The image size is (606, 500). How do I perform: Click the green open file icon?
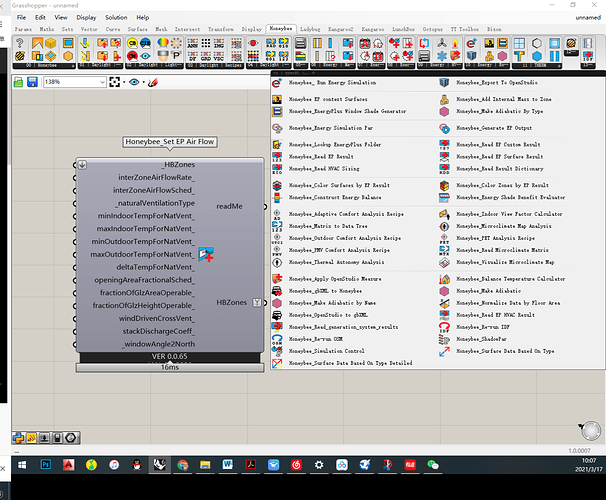tap(18, 82)
